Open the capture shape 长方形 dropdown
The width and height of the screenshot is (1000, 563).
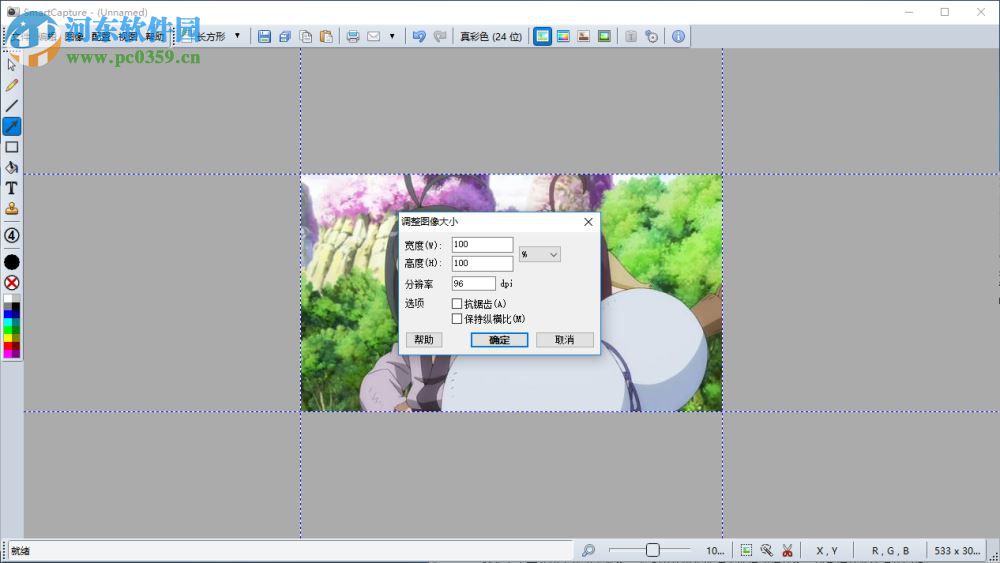pyautogui.click(x=237, y=36)
